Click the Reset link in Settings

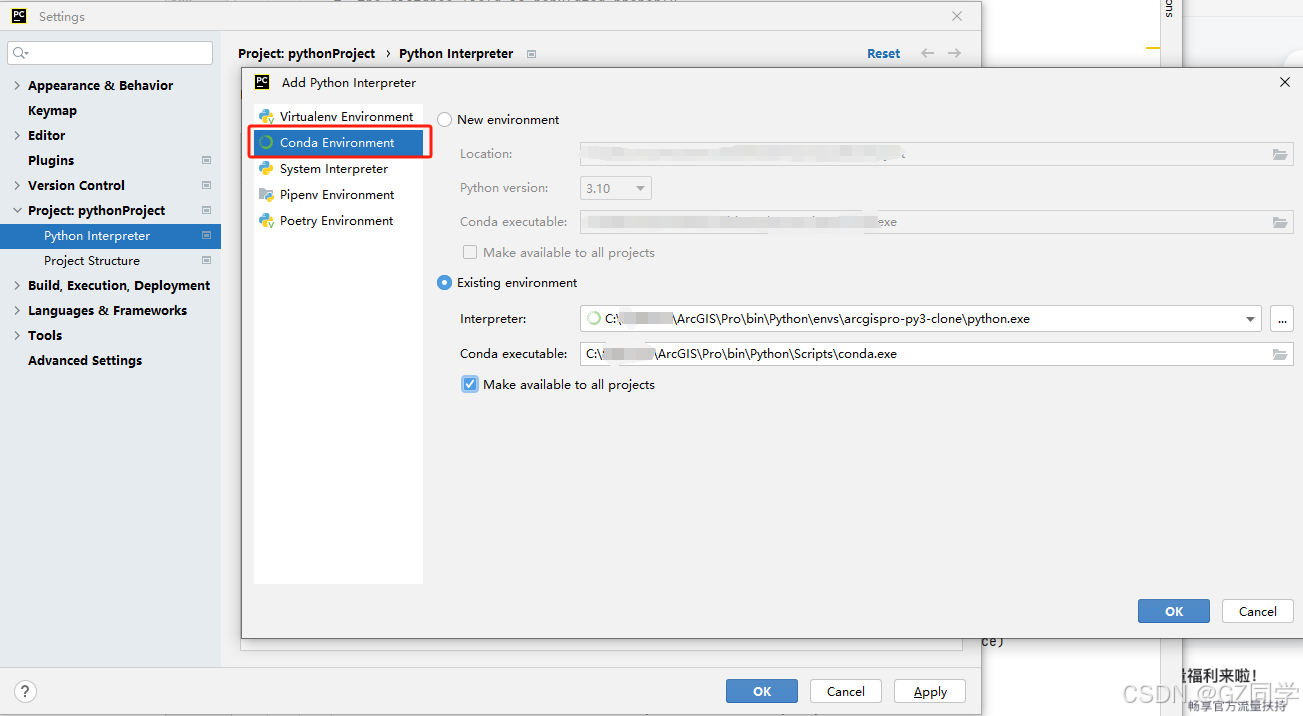[x=884, y=54]
